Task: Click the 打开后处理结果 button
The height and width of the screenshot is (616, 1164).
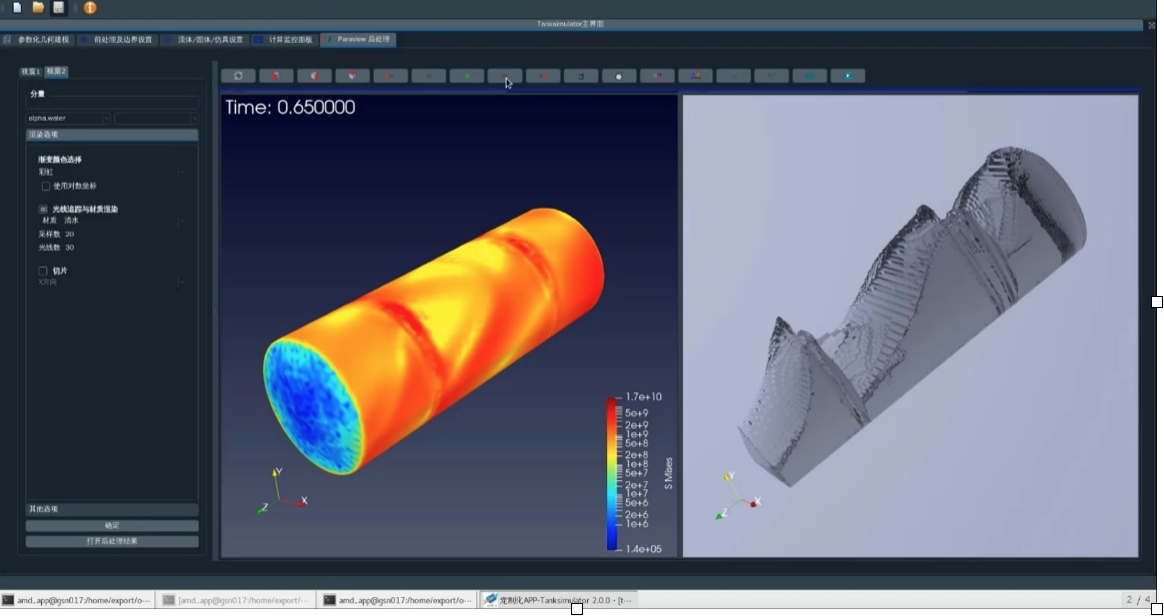Action: pyautogui.click(x=112, y=541)
